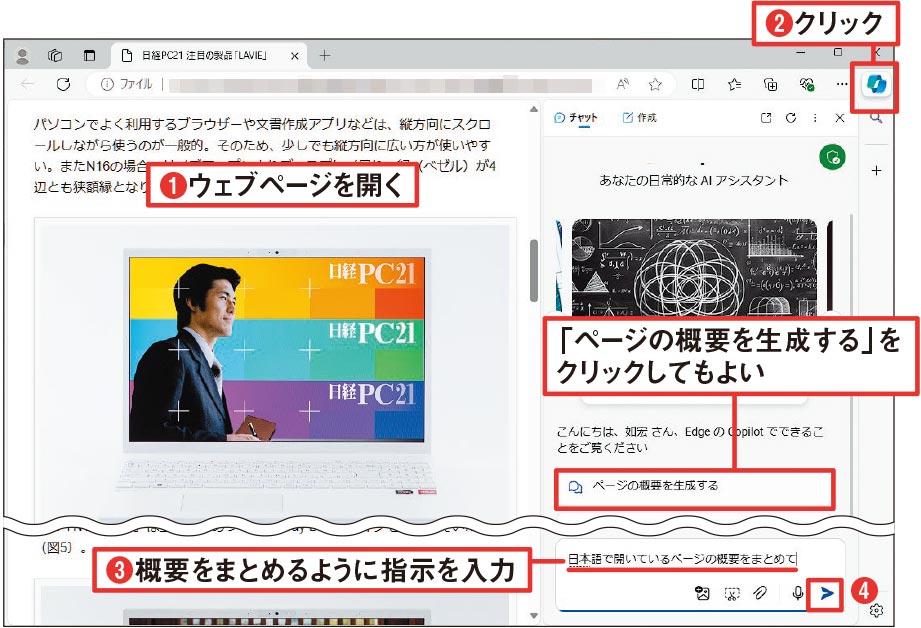Send the prompt with the arrow button
Screen dimensions: 921x628
(827, 592)
